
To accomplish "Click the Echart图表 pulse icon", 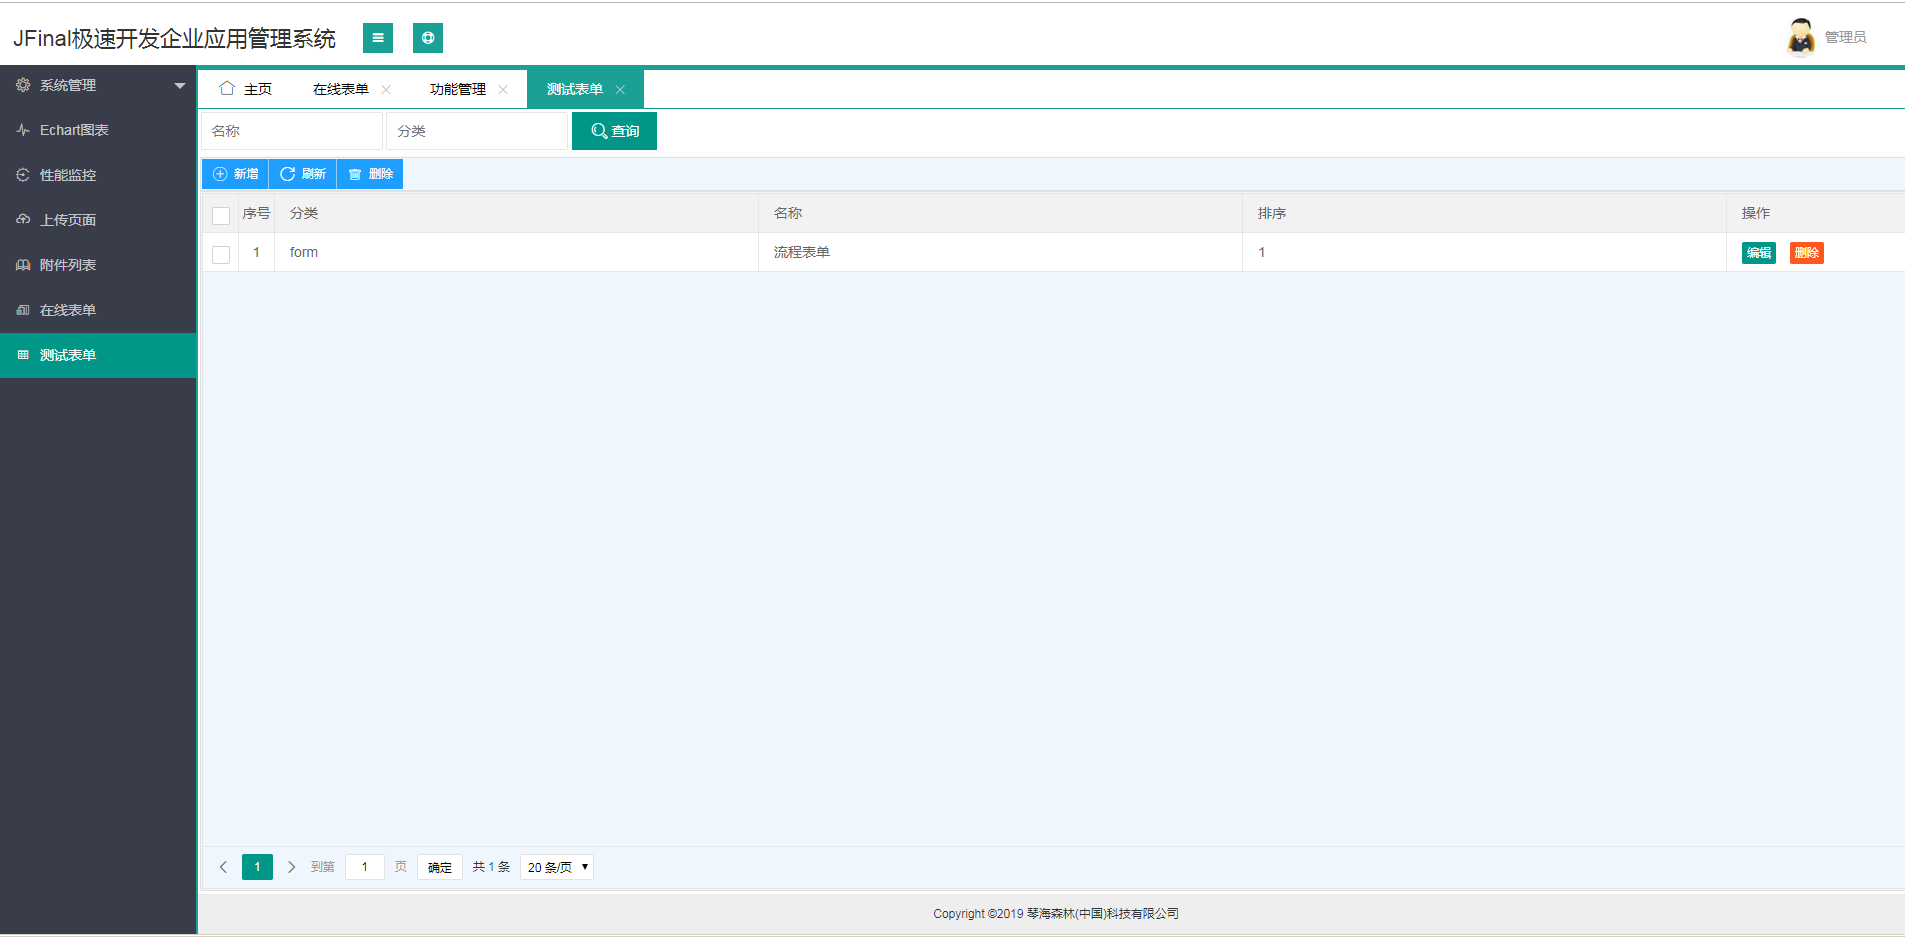I will point(23,130).
